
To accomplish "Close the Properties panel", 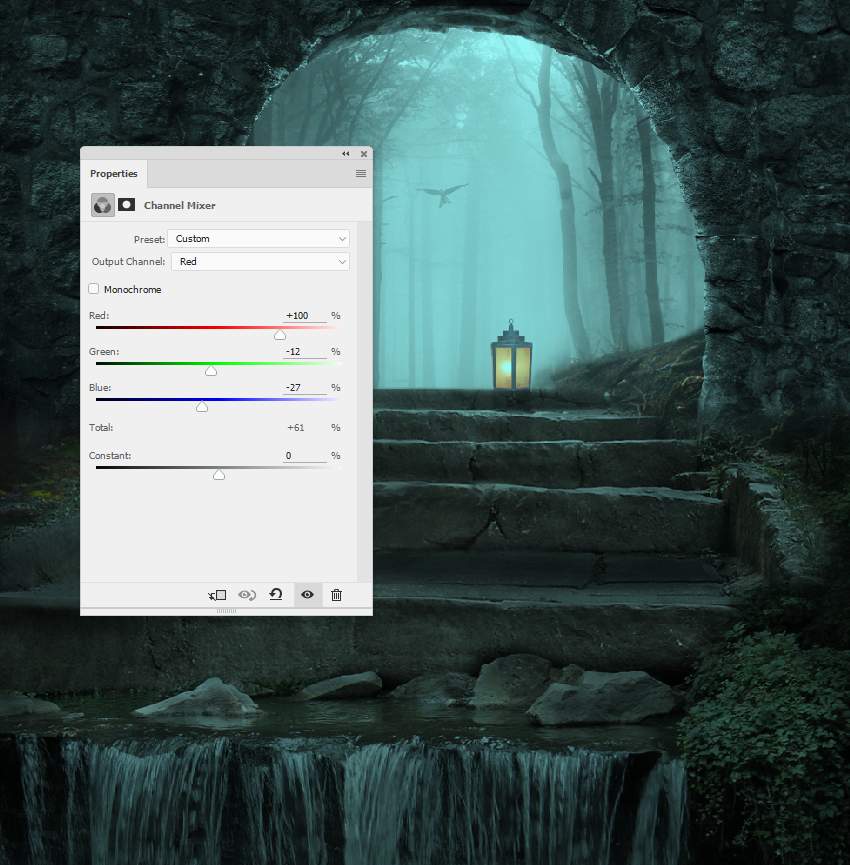I will (x=363, y=154).
